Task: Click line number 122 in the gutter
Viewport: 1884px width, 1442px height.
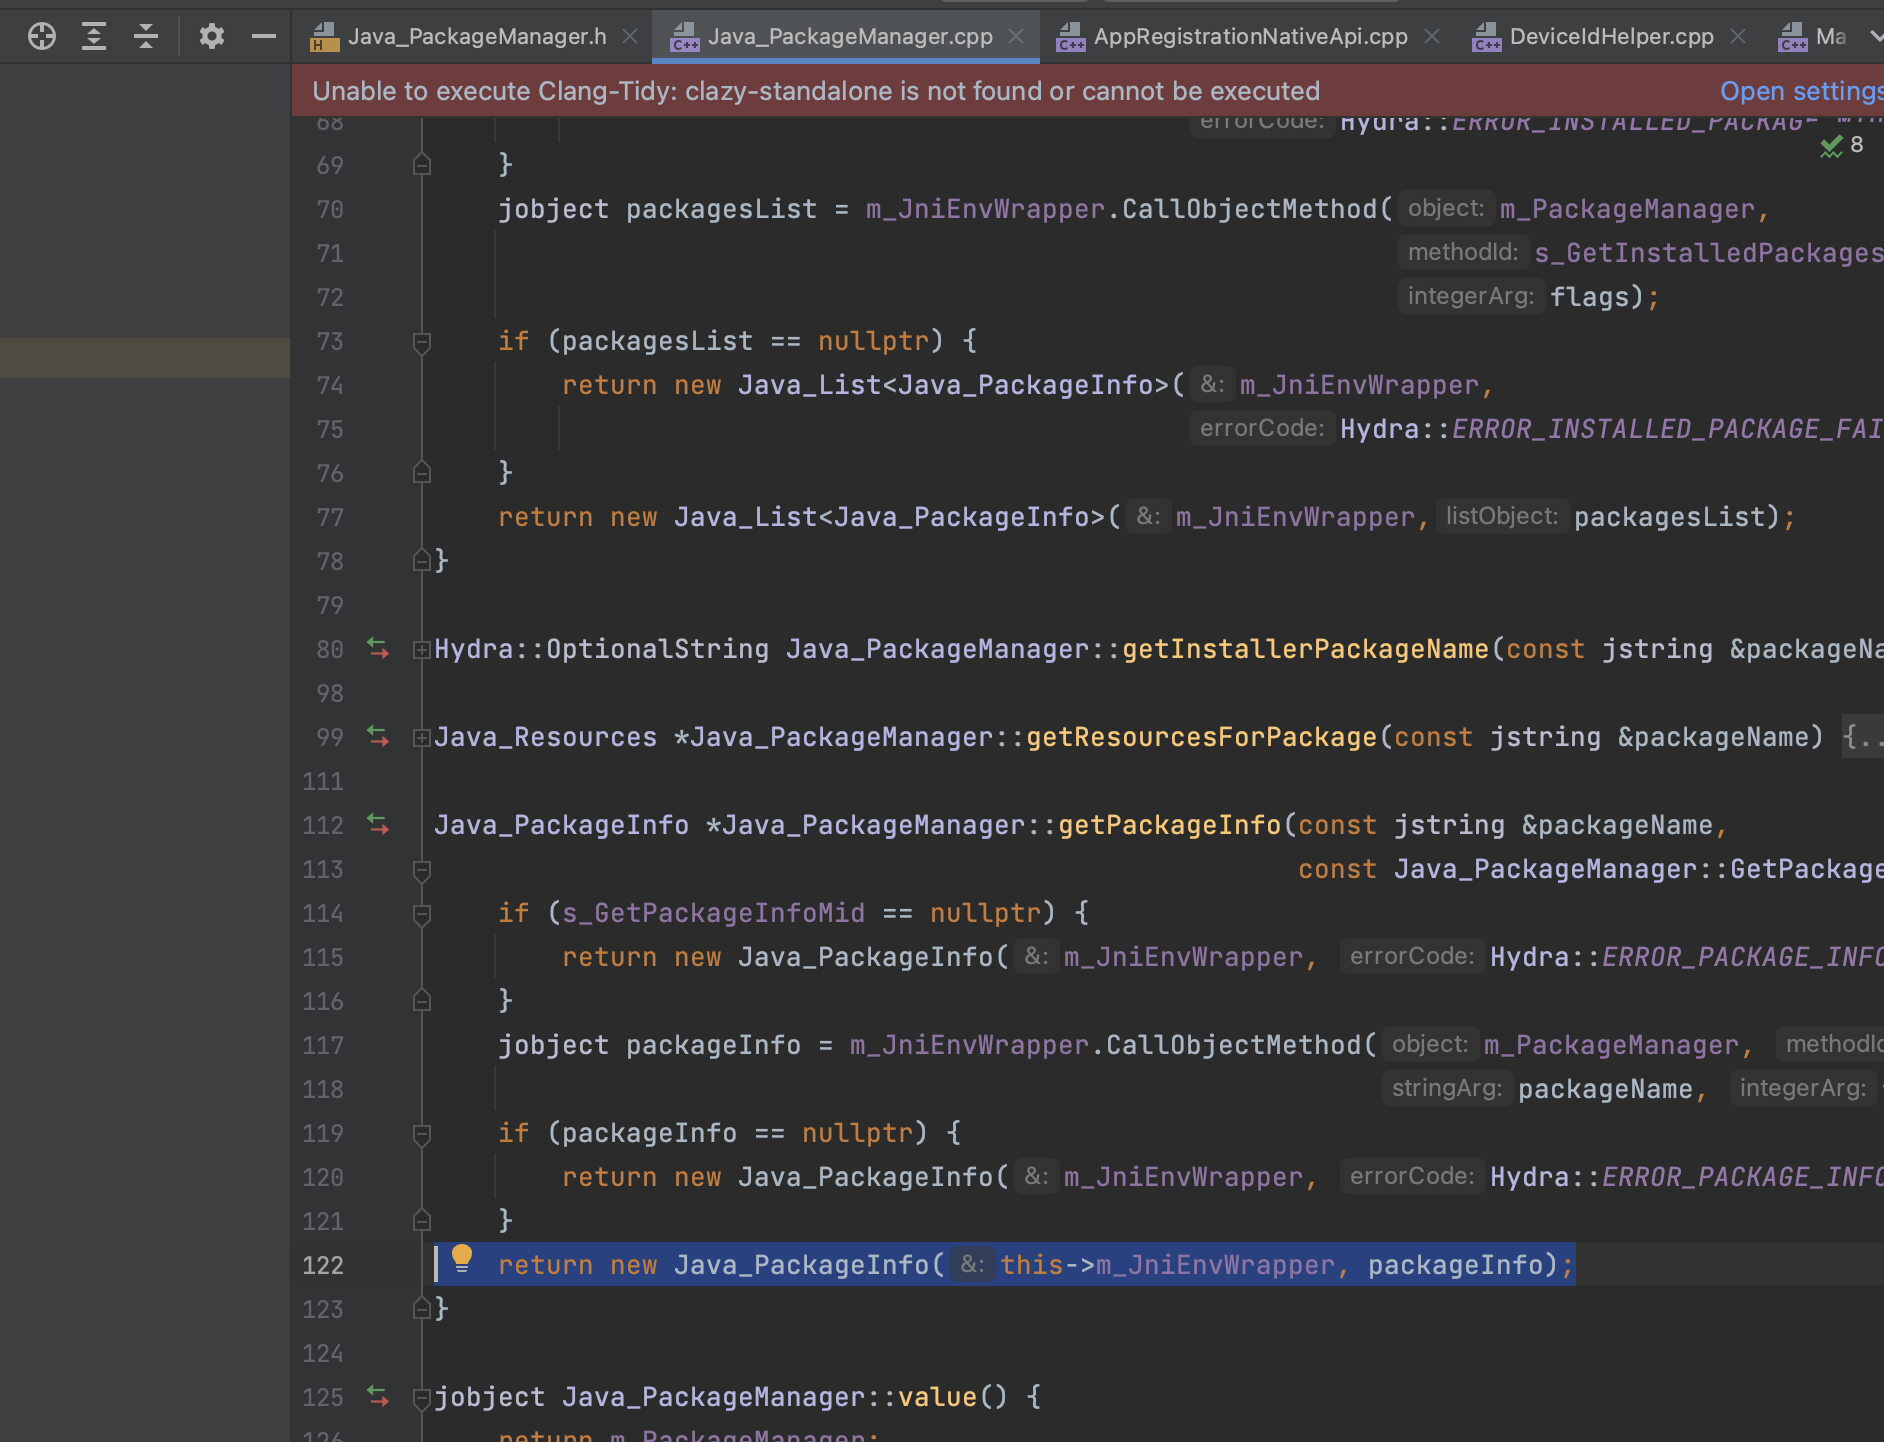Action: coord(321,1265)
